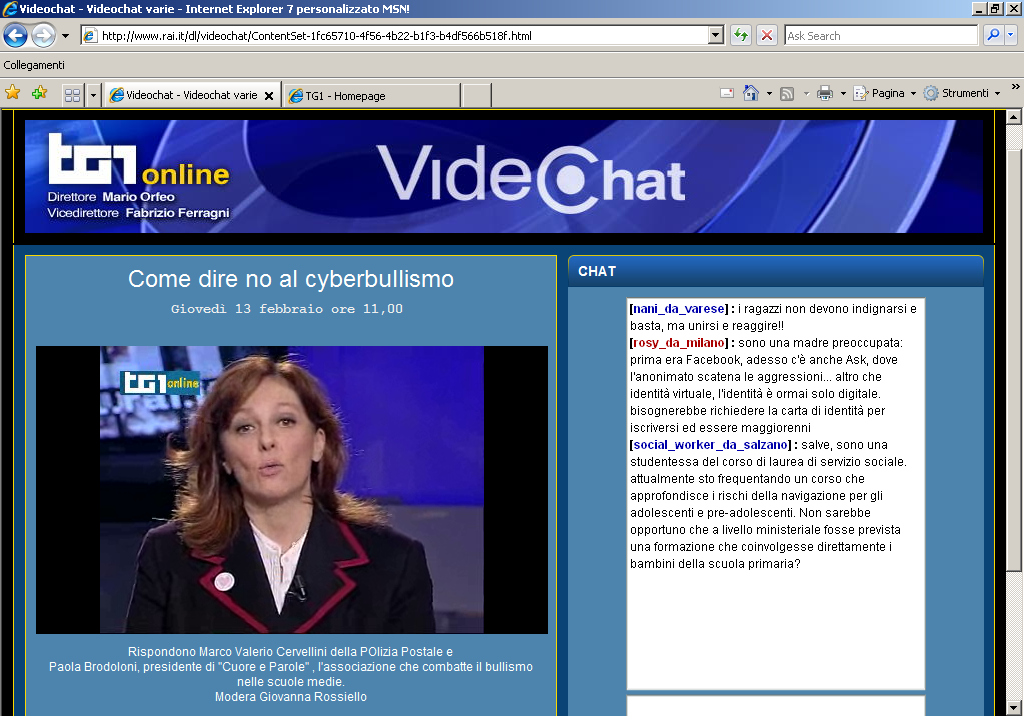
Task: Switch to the TG1 - Homepage tab
Action: click(x=372, y=95)
